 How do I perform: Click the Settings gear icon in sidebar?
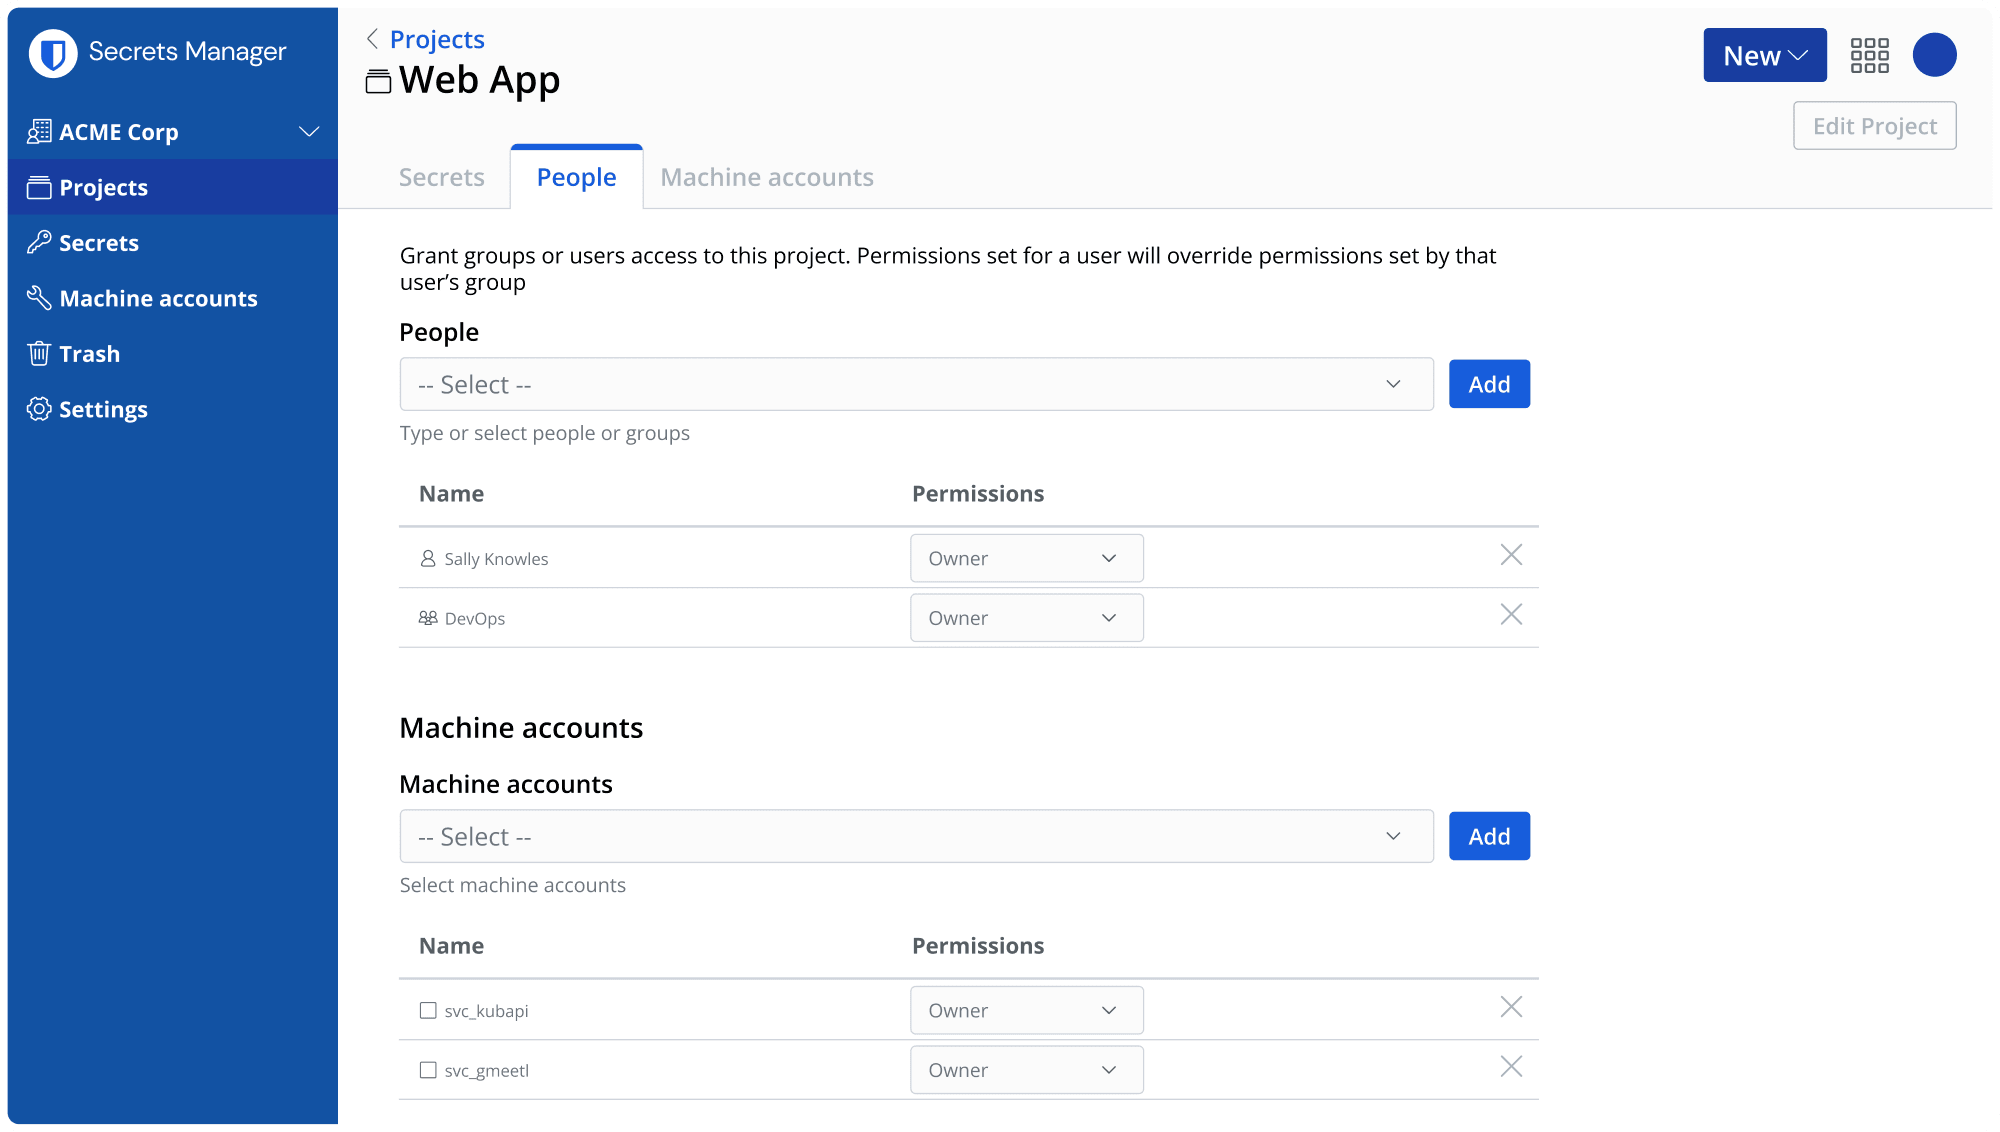click(37, 408)
